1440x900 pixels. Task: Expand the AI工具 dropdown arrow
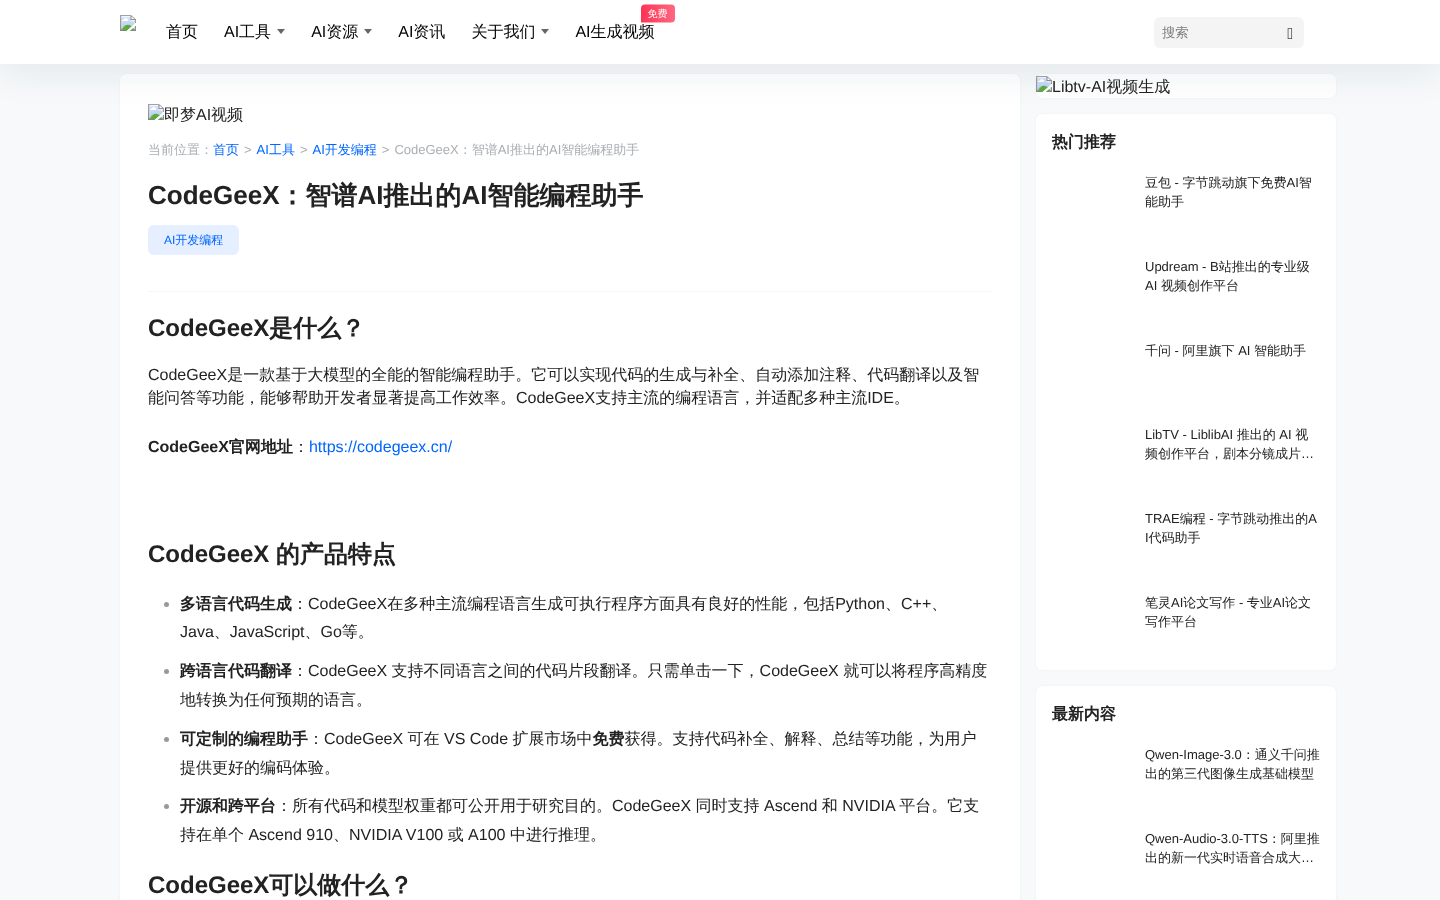coord(281,32)
